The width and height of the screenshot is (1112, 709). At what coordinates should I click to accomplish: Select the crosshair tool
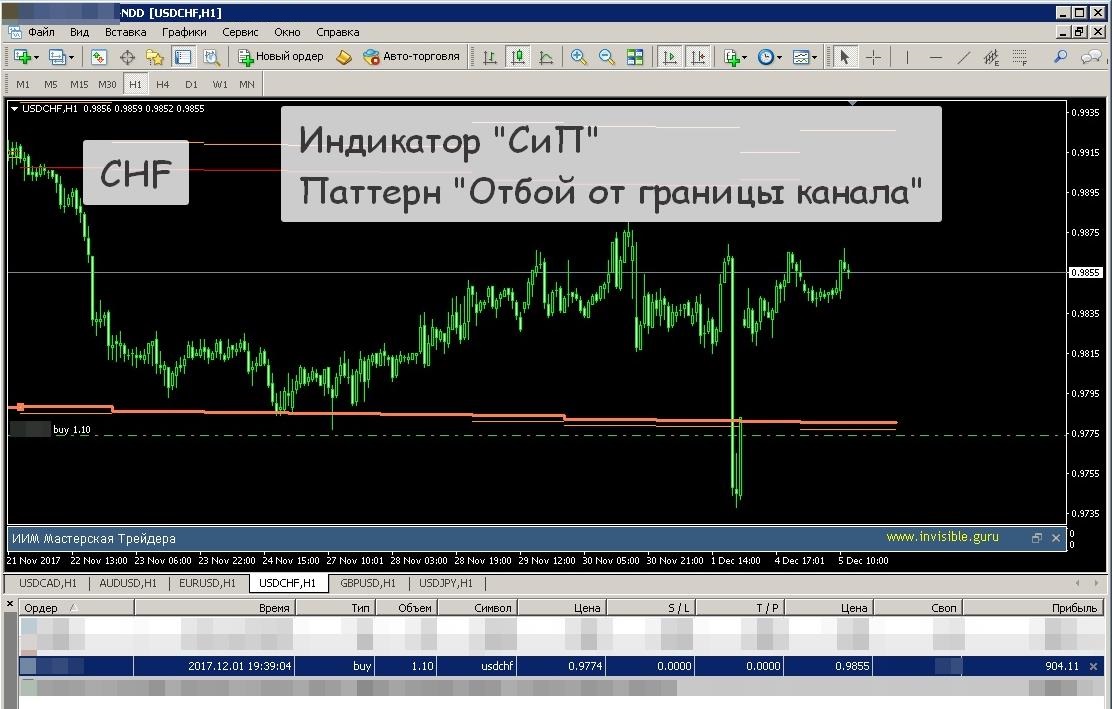click(x=874, y=57)
